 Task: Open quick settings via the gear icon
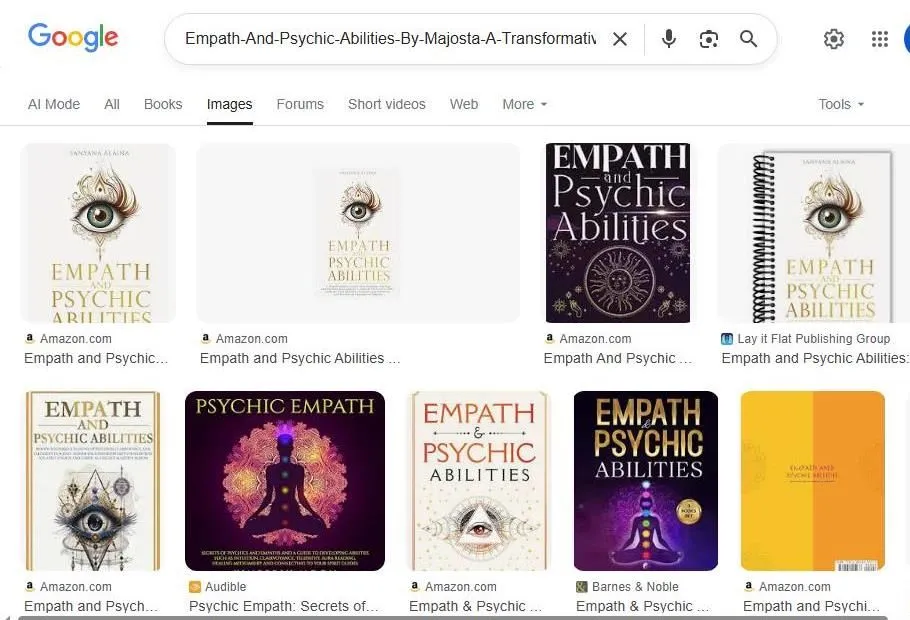834,39
